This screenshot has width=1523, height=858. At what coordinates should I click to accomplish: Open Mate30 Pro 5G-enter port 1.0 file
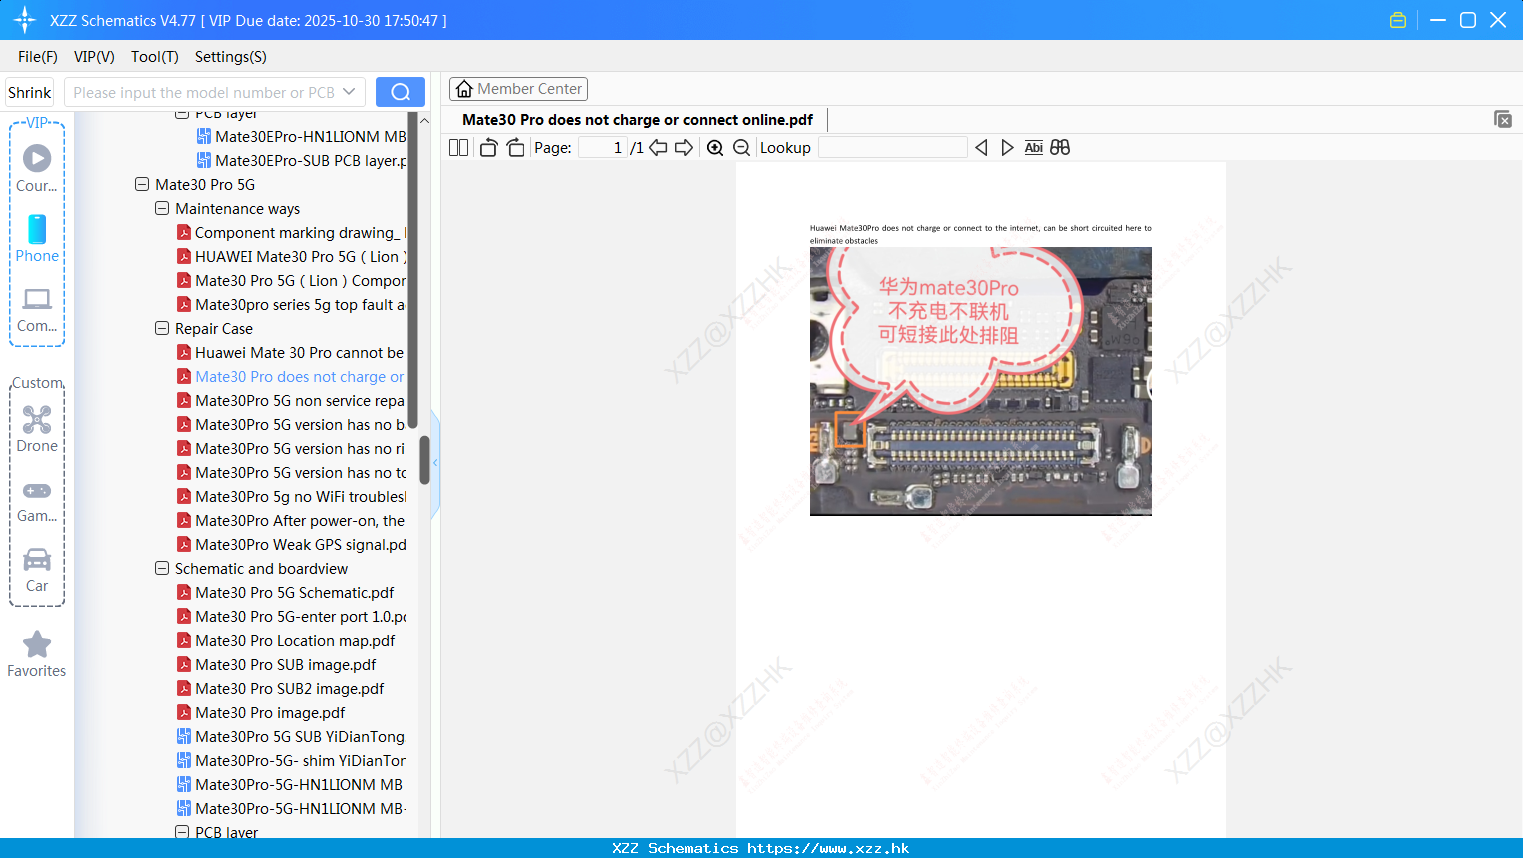click(x=291, y=616)
